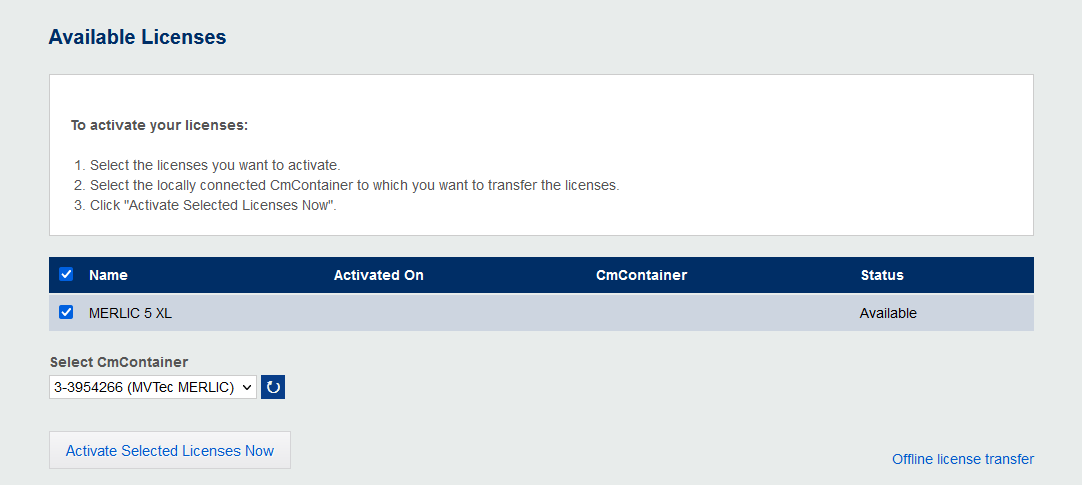The width and height of the screenshot is (1082, 485).
Task: Click instruction step one about selecting licenses
Action: point(215,165)
